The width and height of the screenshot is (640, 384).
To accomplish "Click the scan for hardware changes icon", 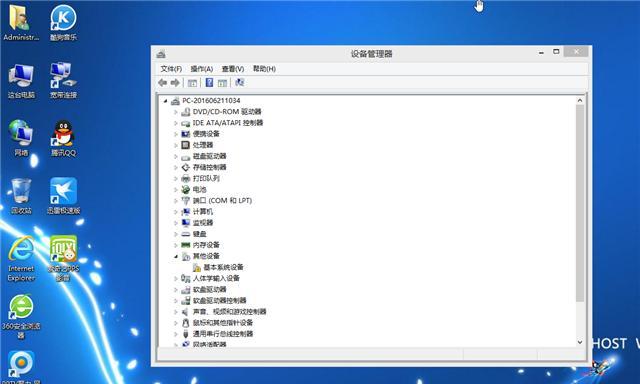I will 239,83.
